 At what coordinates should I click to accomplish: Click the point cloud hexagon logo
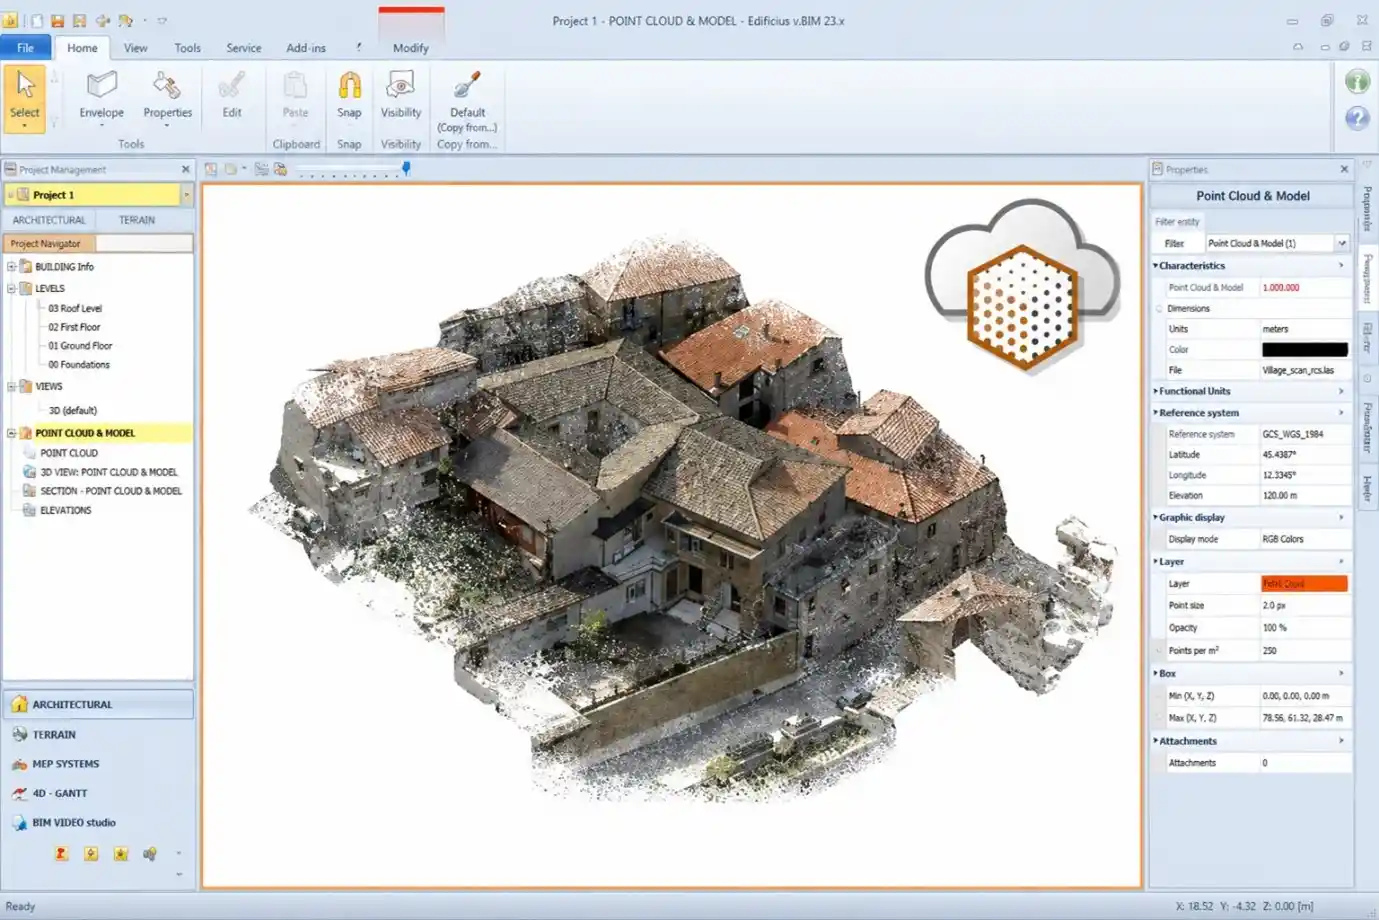(x=1022, y=307)
